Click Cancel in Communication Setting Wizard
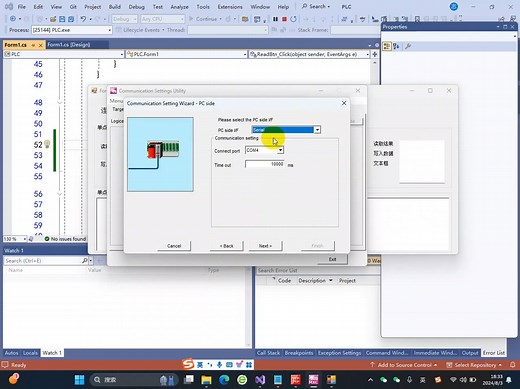The height and width of the screenshot is (389, 520). point(174,246)
